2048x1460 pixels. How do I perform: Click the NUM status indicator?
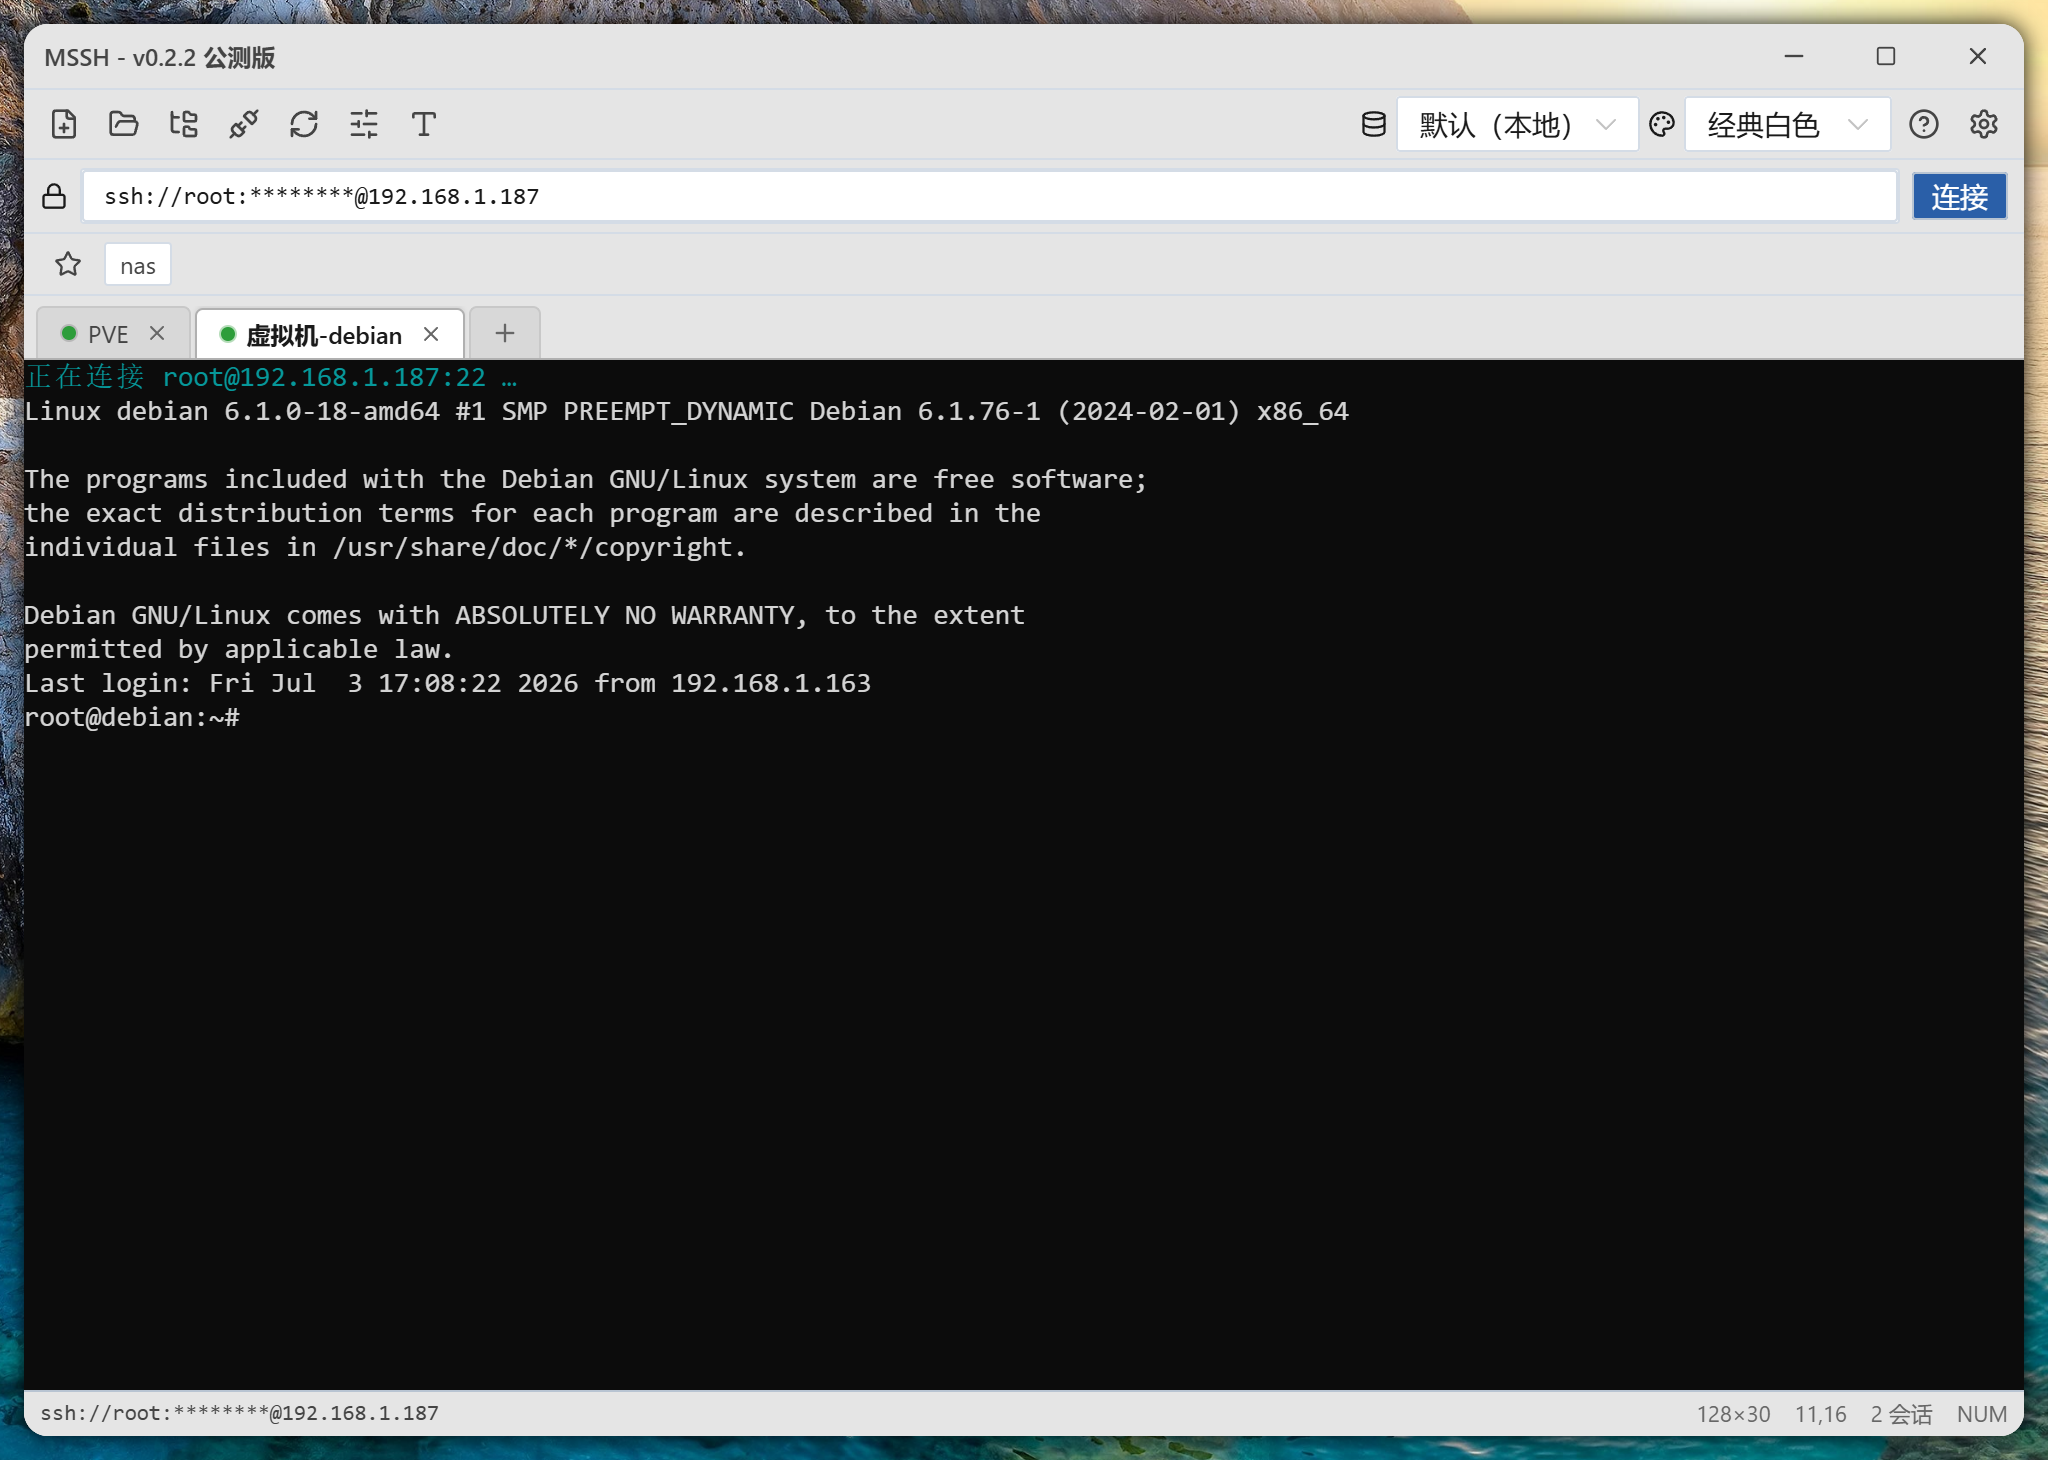coord(1982,1414)
